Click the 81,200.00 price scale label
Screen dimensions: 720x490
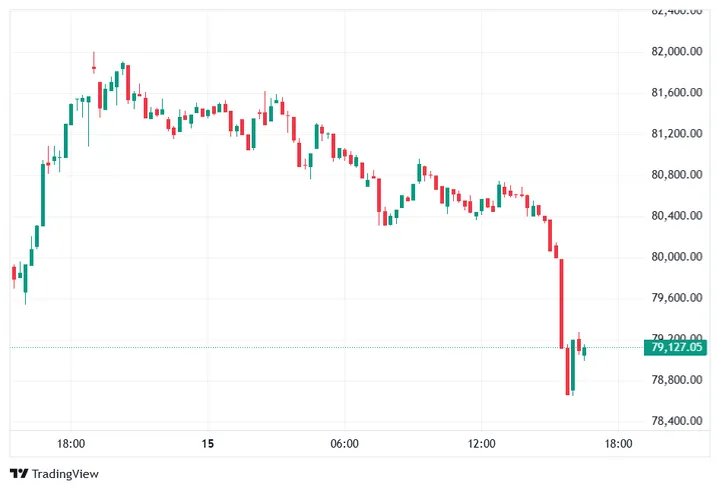point(677,134)
